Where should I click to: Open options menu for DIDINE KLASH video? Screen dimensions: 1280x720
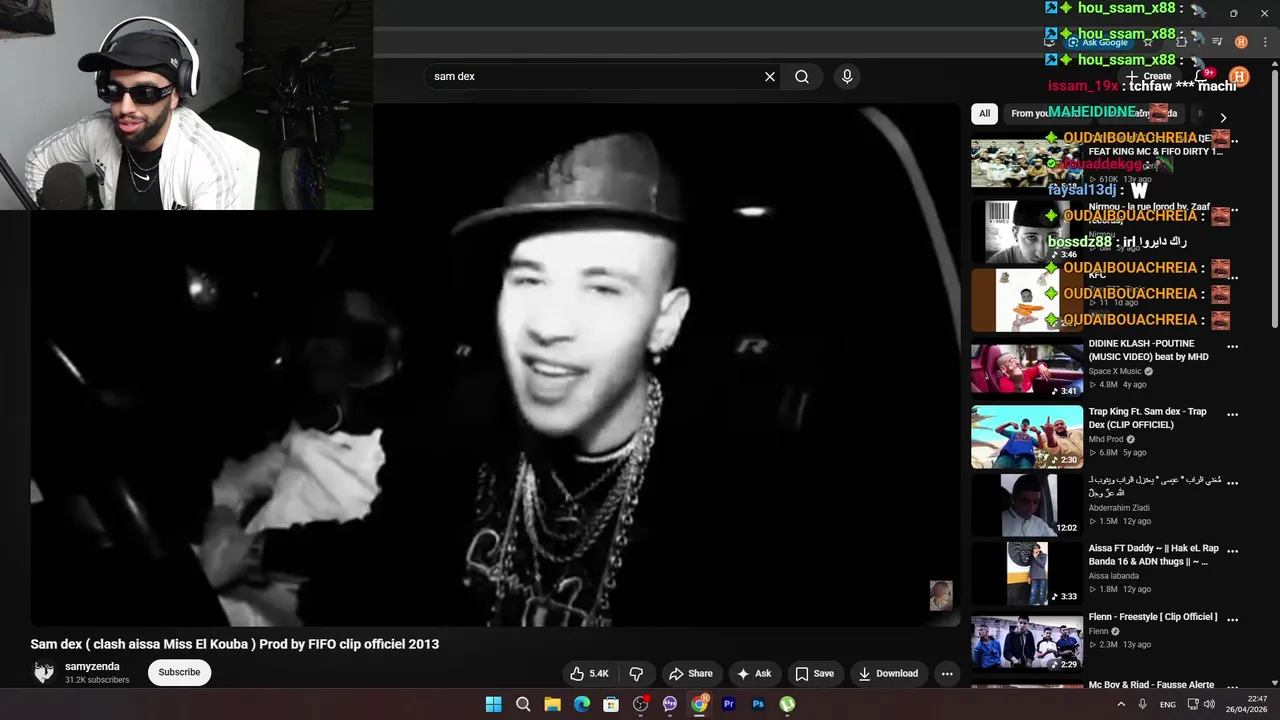[x=1232, y=347]
